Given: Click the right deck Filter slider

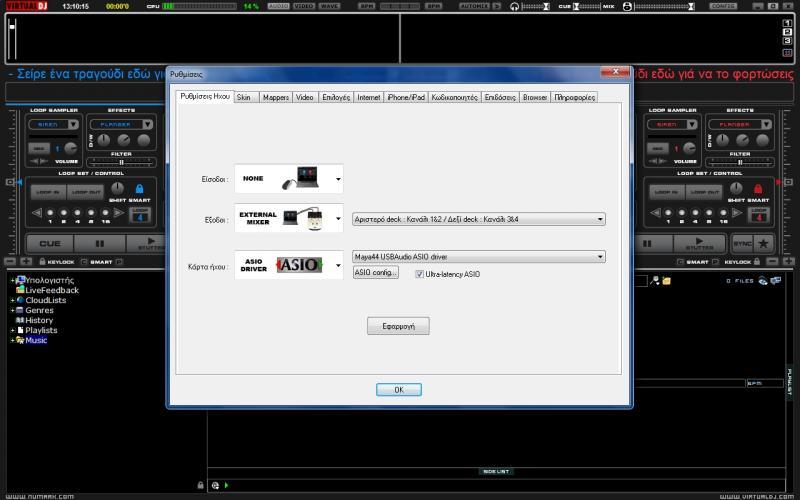Looking at the screenshot, I should [740, 162].
